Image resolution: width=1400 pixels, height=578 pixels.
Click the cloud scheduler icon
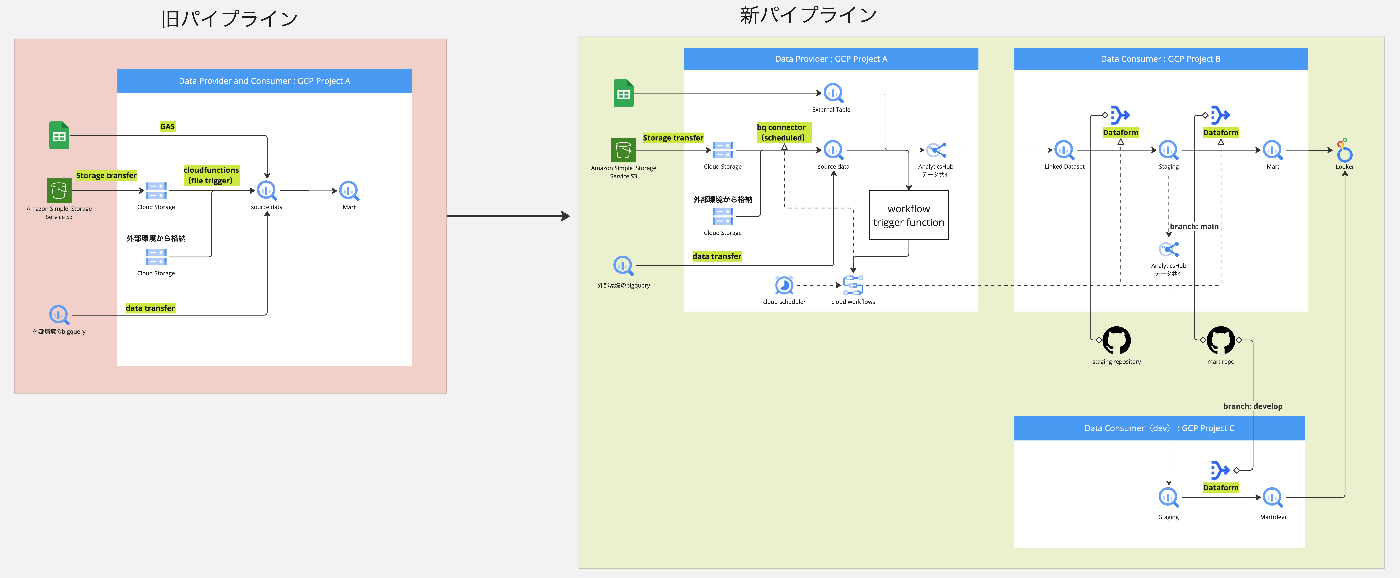(784, 286)
